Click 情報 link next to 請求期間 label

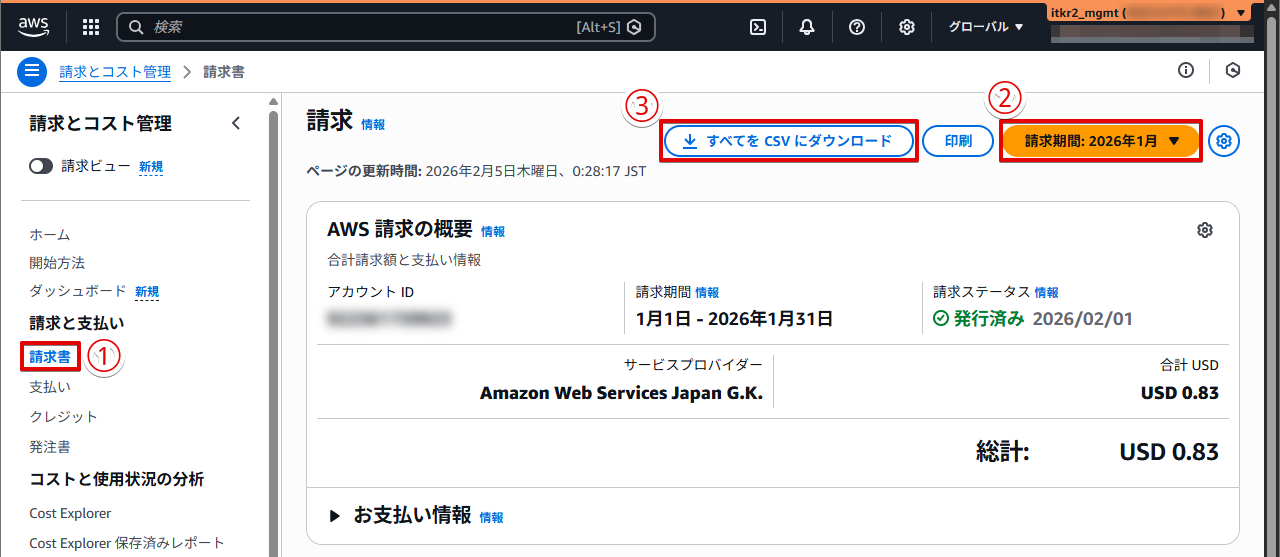click(707, 293)
